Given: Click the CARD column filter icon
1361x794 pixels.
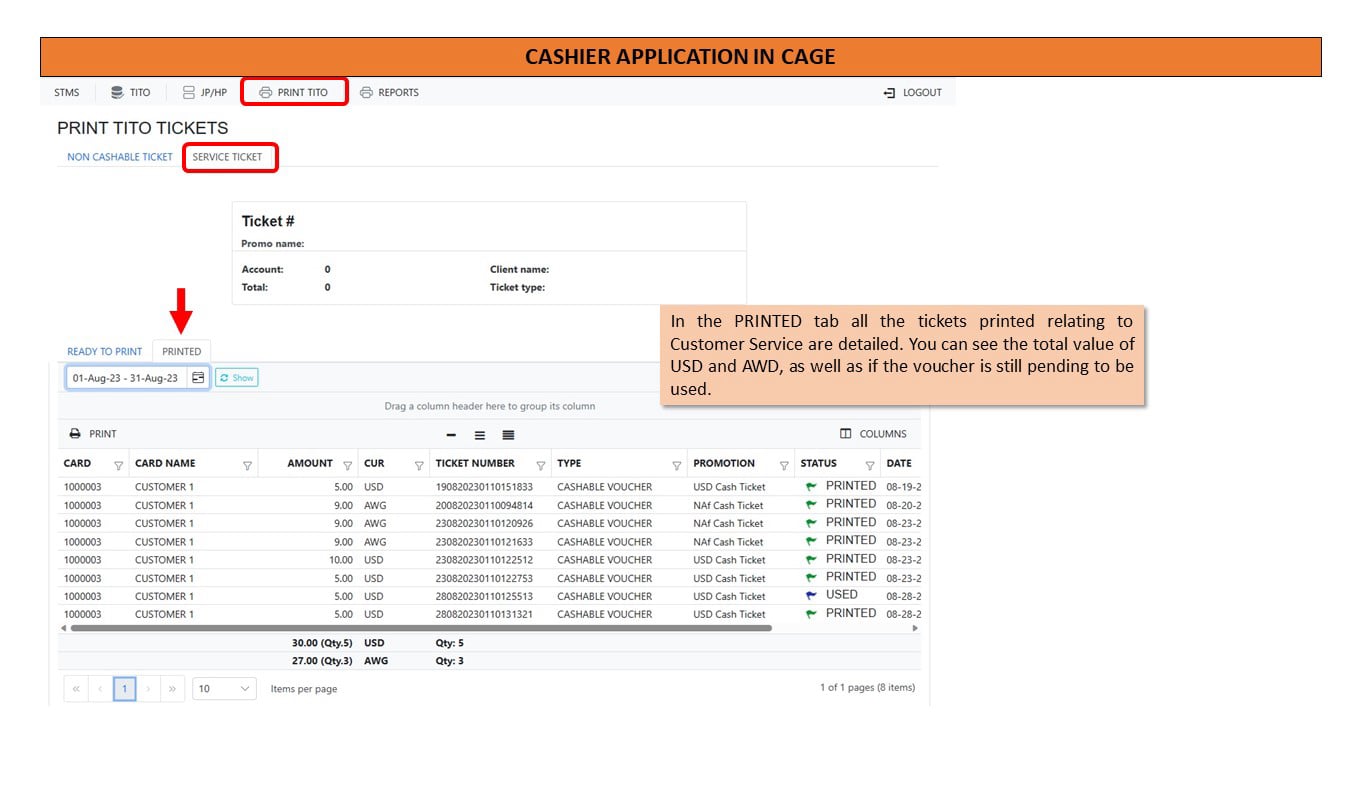Looking at the screenshot, I should (119, 465).
